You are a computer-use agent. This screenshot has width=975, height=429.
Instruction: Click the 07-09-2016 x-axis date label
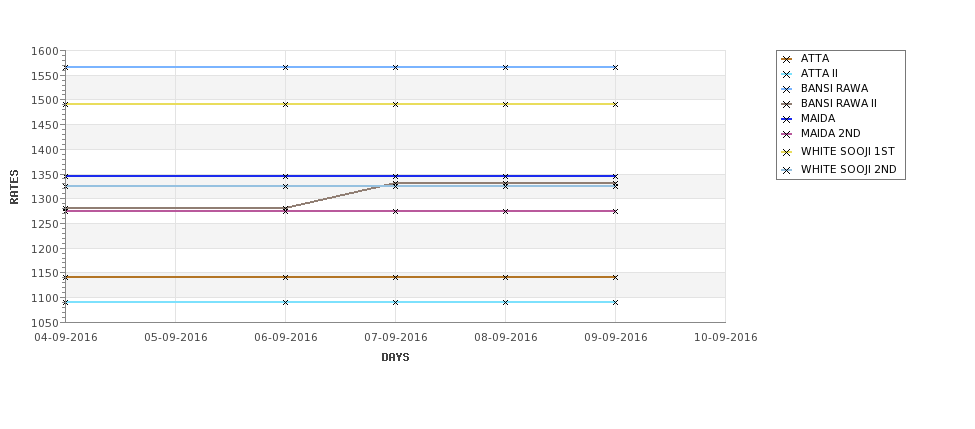pyautogui.click(x=395, y=337)
